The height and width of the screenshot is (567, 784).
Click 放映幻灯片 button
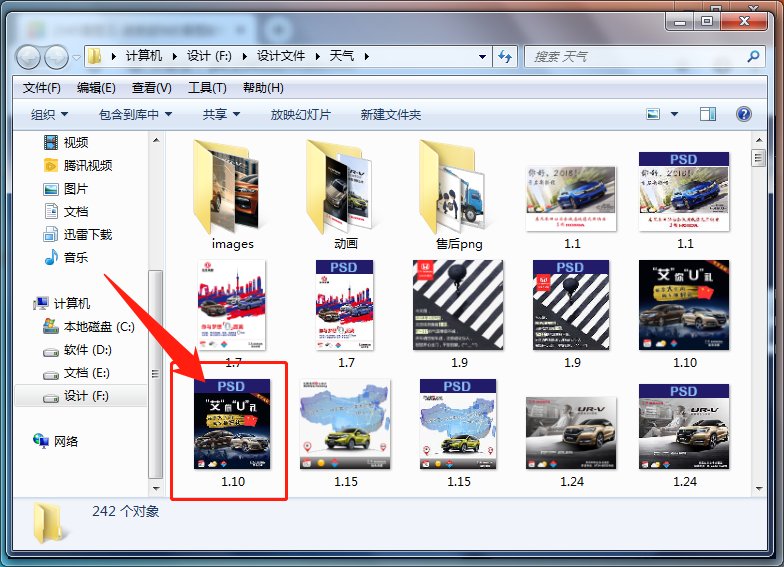tap(300, 114)
